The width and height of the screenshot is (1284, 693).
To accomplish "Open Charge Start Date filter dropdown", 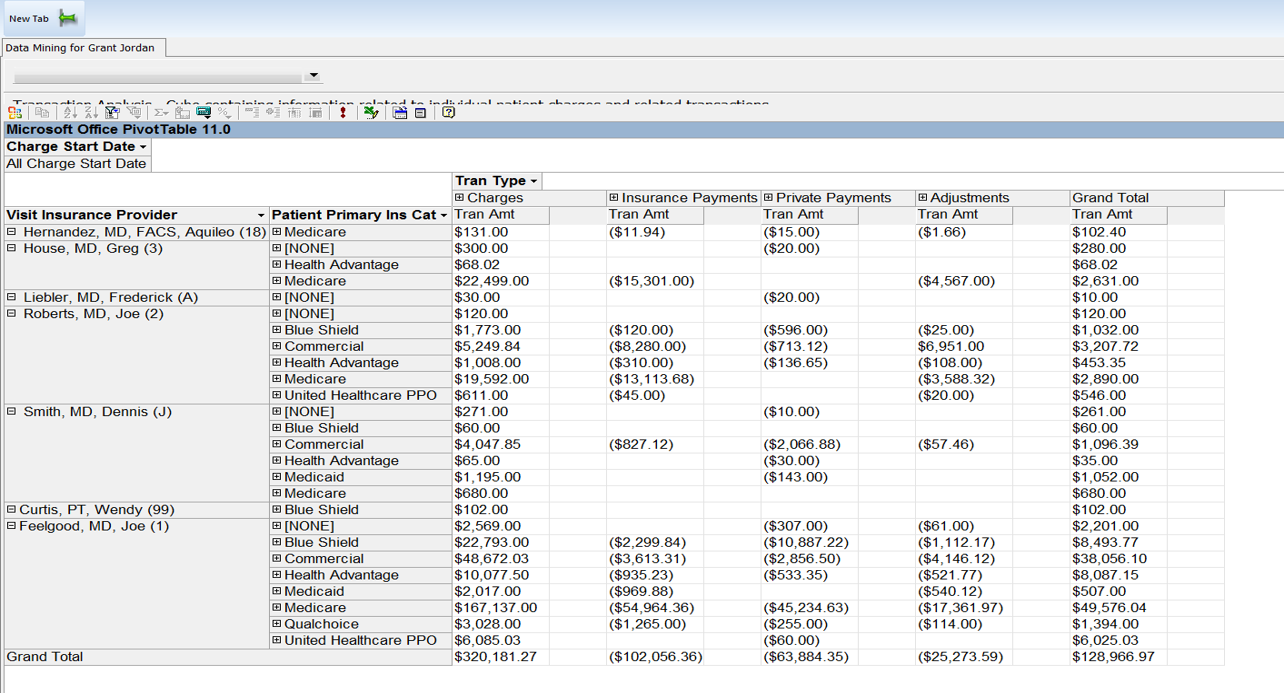I will 143,147.
